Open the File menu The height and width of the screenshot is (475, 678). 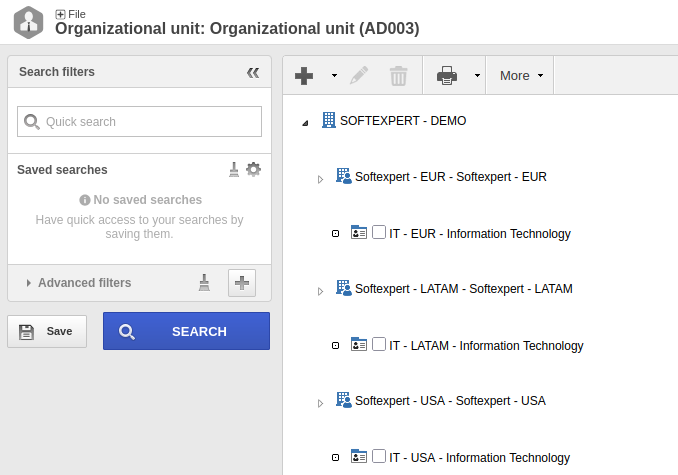click(77, 14)
